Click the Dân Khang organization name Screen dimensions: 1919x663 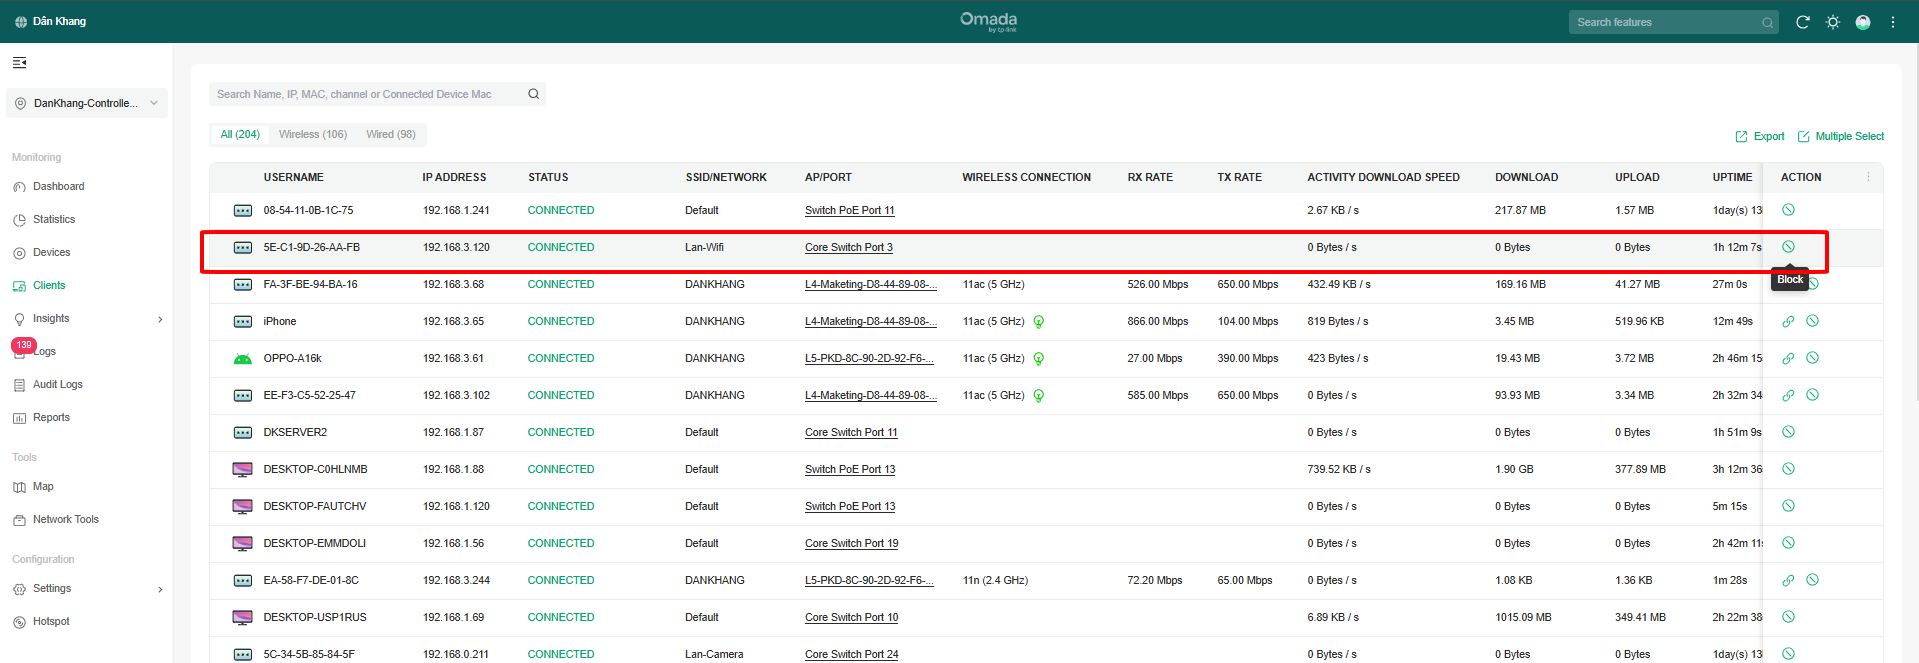59,21
